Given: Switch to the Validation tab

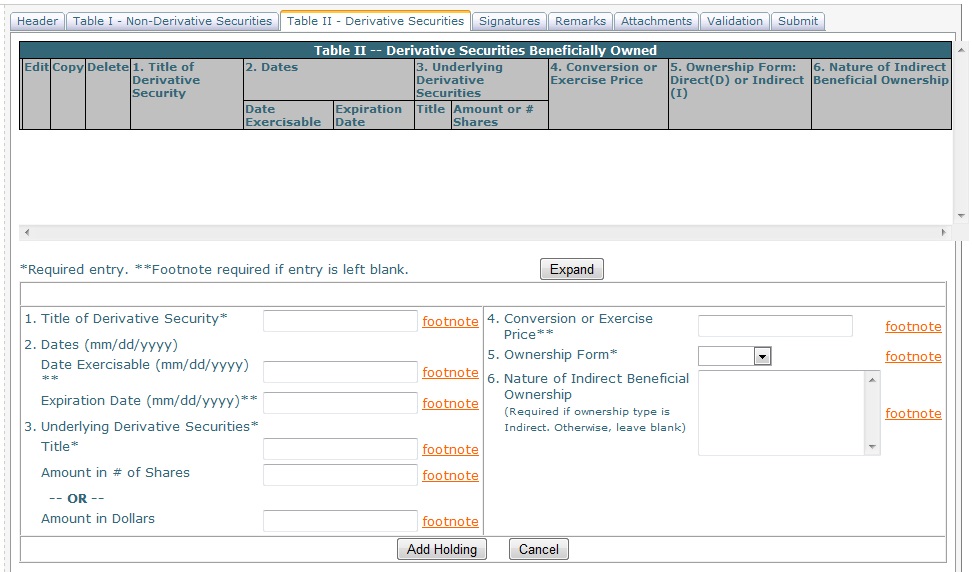Looking at the screenshot, I should [x=735, y=21].
